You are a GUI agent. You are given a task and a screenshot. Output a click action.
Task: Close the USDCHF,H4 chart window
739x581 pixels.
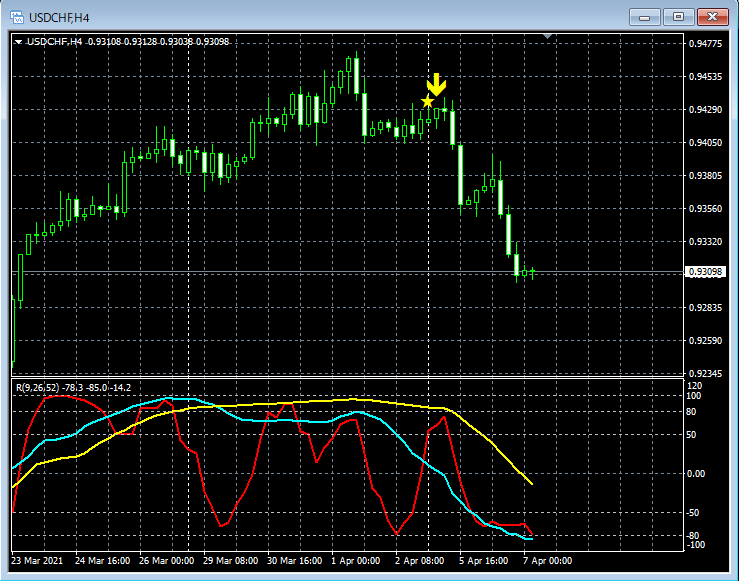713,17
